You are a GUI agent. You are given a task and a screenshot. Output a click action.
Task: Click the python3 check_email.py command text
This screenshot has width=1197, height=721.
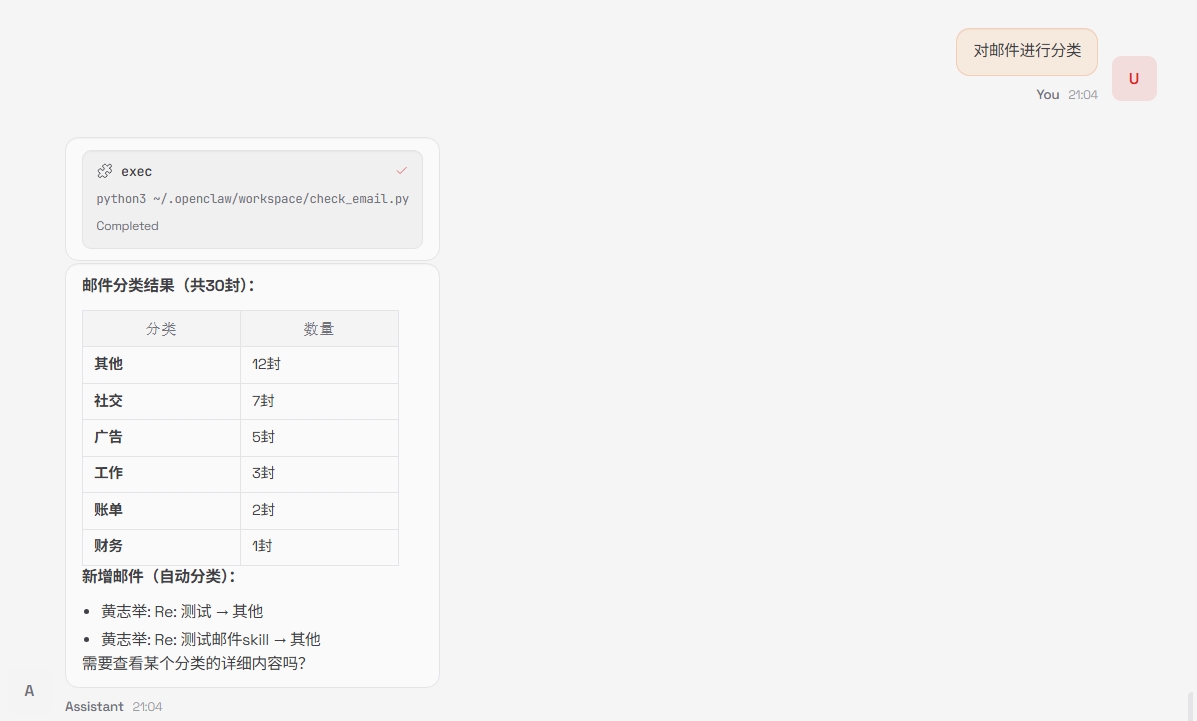(252, 199)
